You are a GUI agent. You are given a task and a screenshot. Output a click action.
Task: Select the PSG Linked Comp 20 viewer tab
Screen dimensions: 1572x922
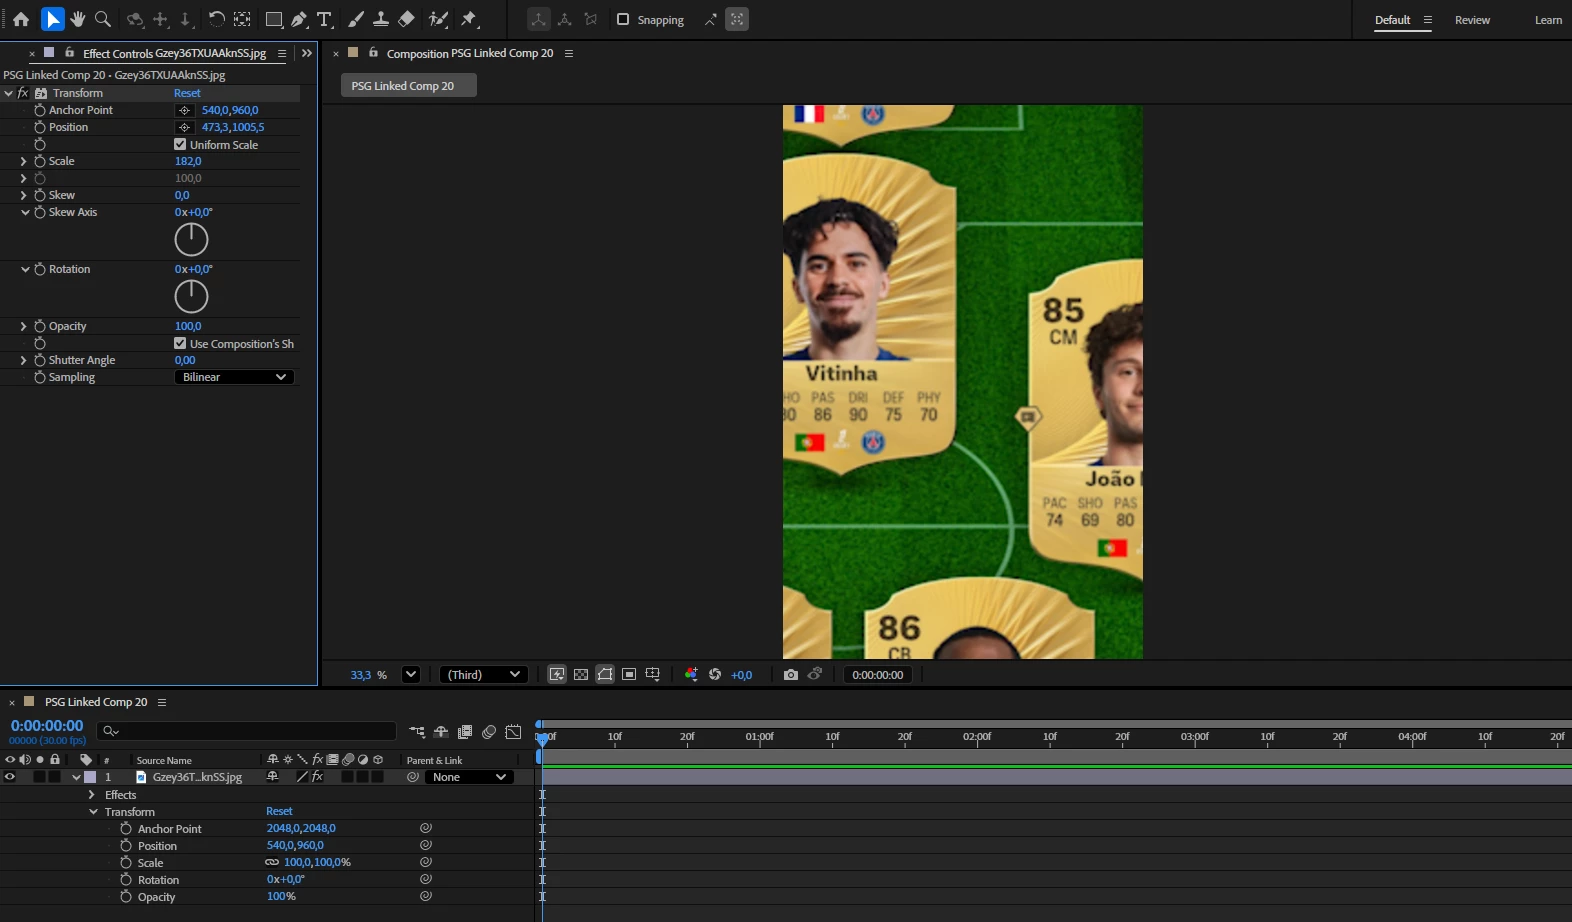click(408, 86)
